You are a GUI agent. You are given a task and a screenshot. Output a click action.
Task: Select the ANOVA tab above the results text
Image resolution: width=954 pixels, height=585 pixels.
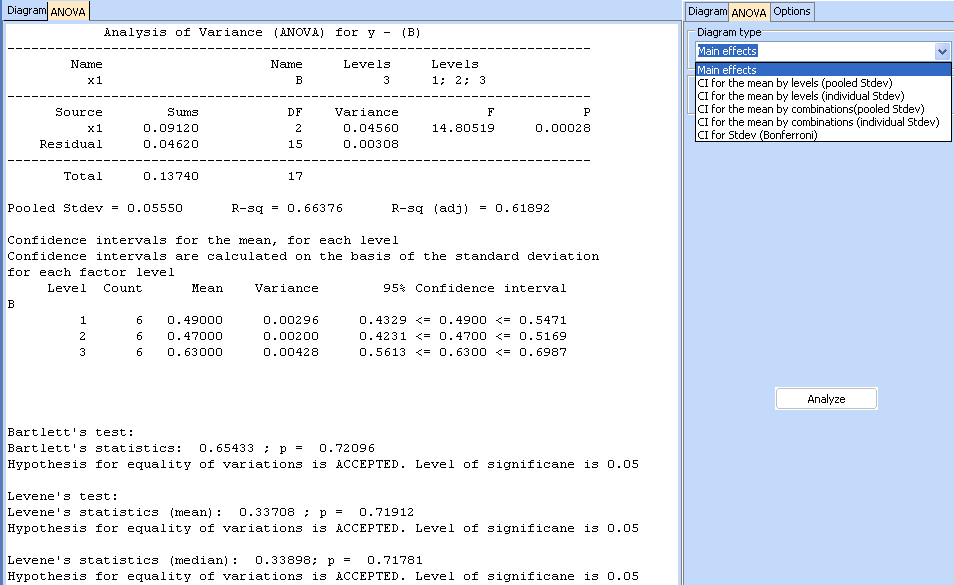pos(68,12)
